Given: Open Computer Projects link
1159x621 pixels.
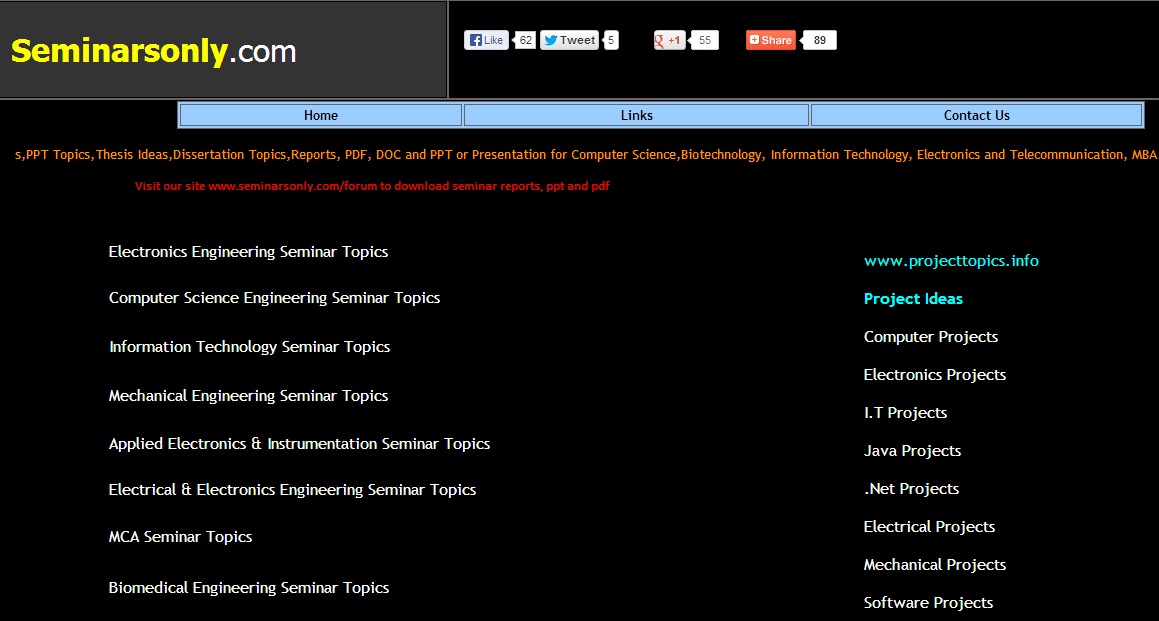Looking at the screenshot, I should pos(931,337).
